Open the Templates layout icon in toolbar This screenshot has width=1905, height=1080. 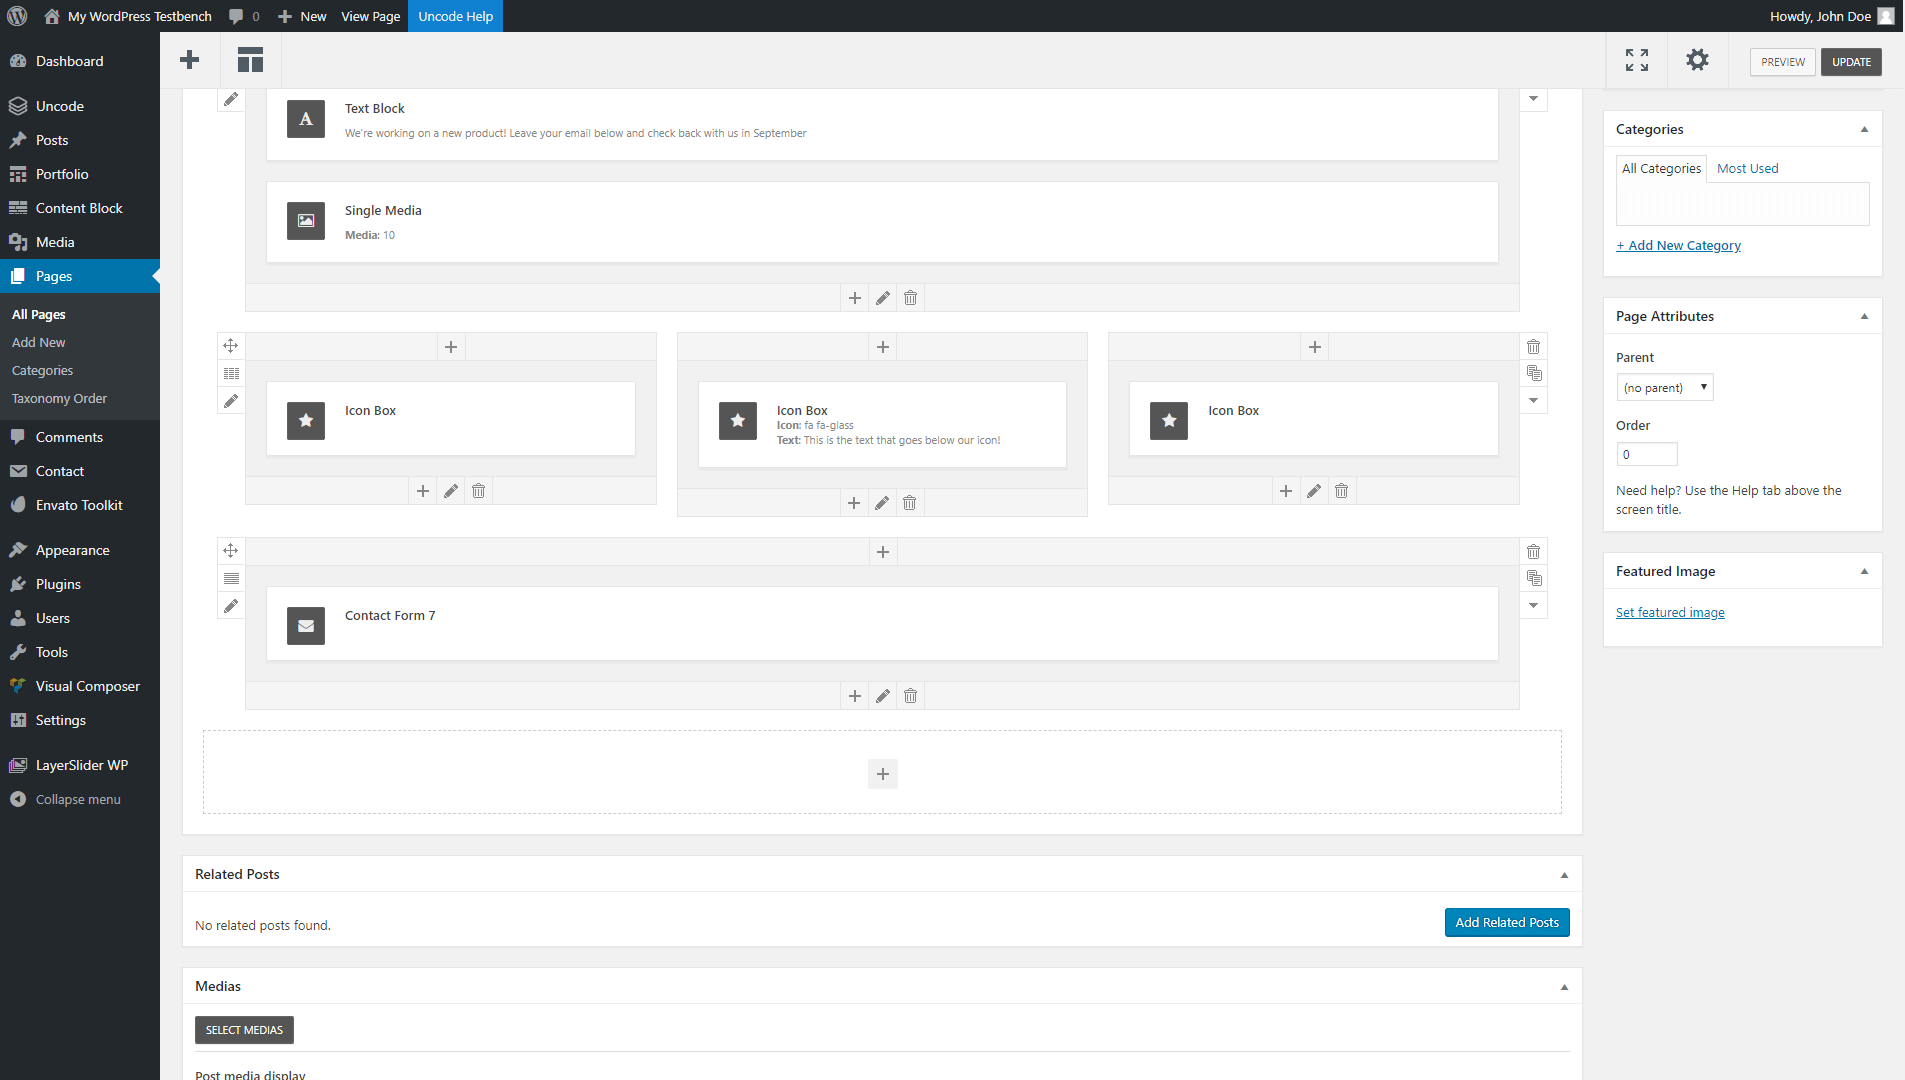coord(250,60)
